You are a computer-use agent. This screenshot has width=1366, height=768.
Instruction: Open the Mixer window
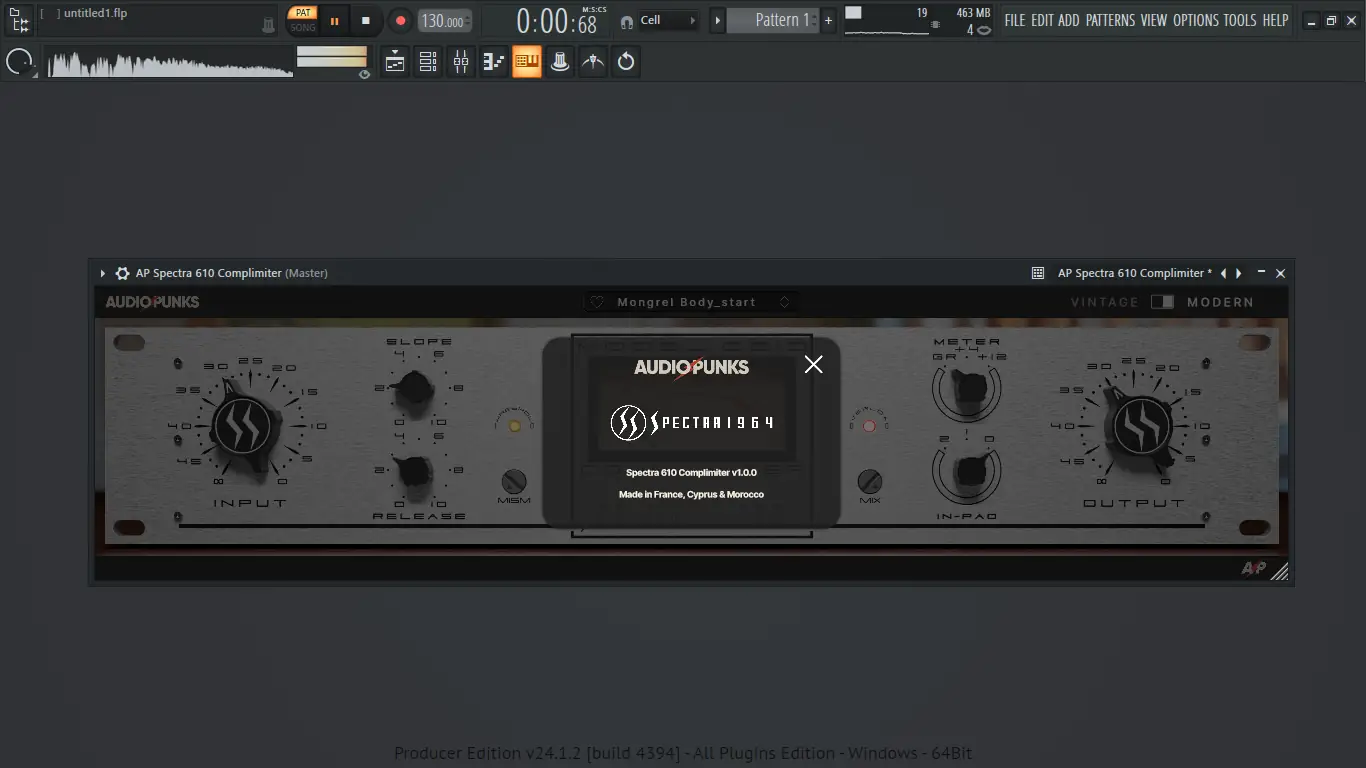(460, 61)
